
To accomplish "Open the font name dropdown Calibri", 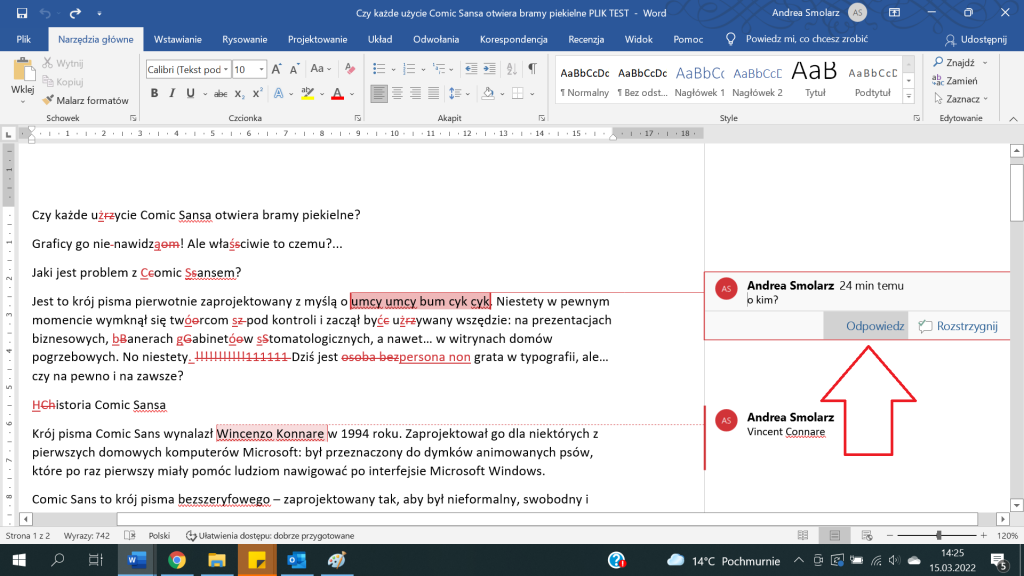I will point(186,70).
